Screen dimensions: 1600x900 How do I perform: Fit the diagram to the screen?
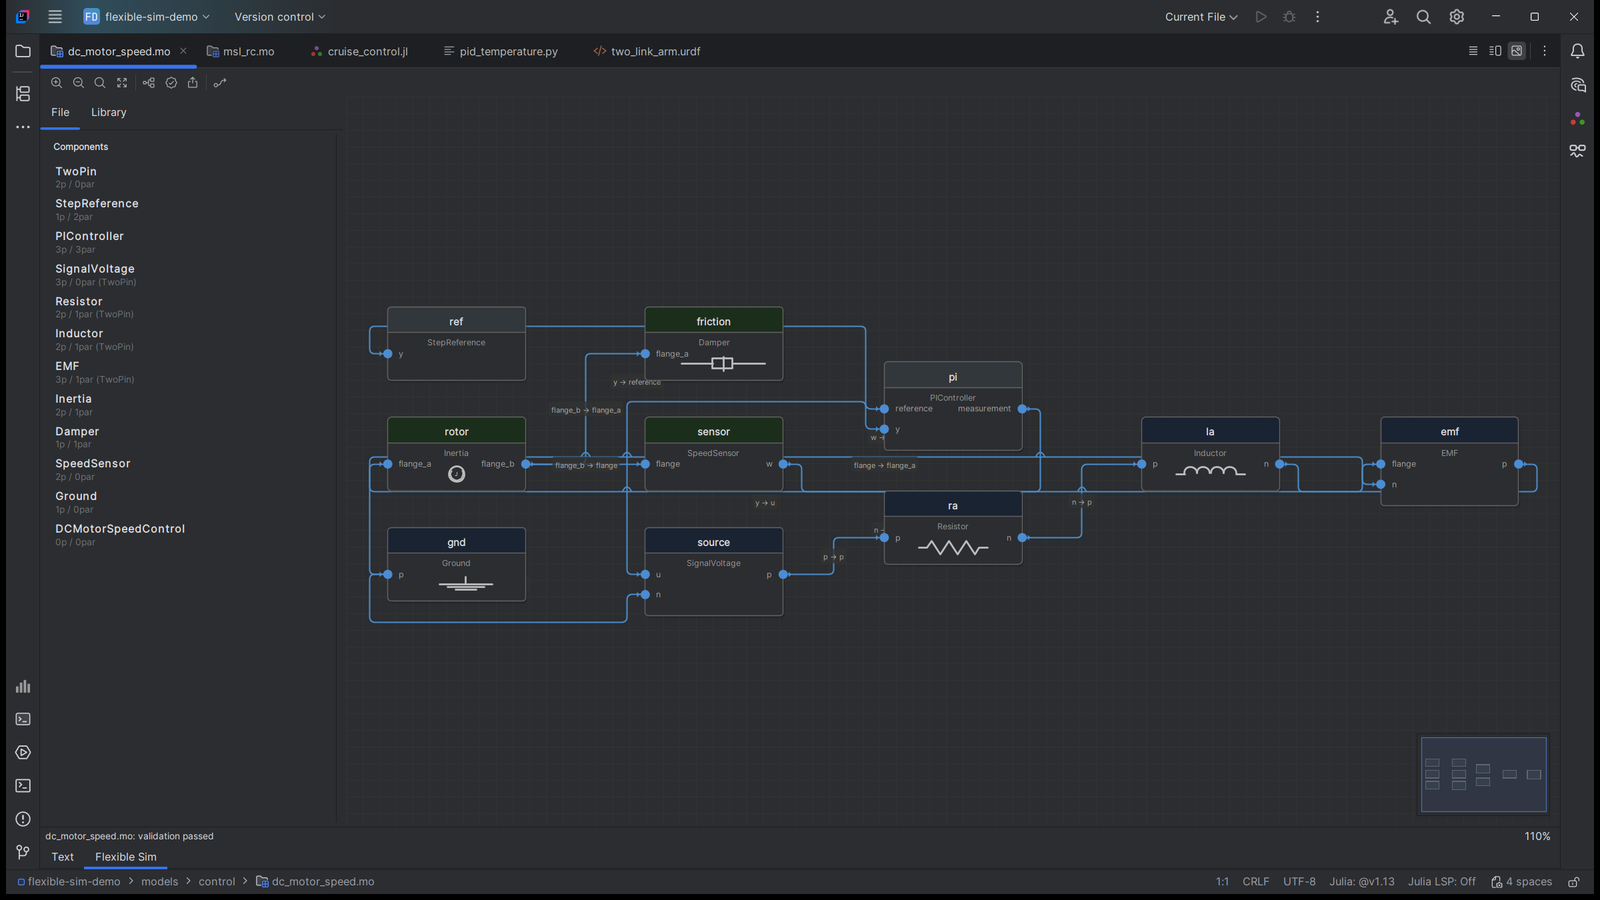point(122,83)
